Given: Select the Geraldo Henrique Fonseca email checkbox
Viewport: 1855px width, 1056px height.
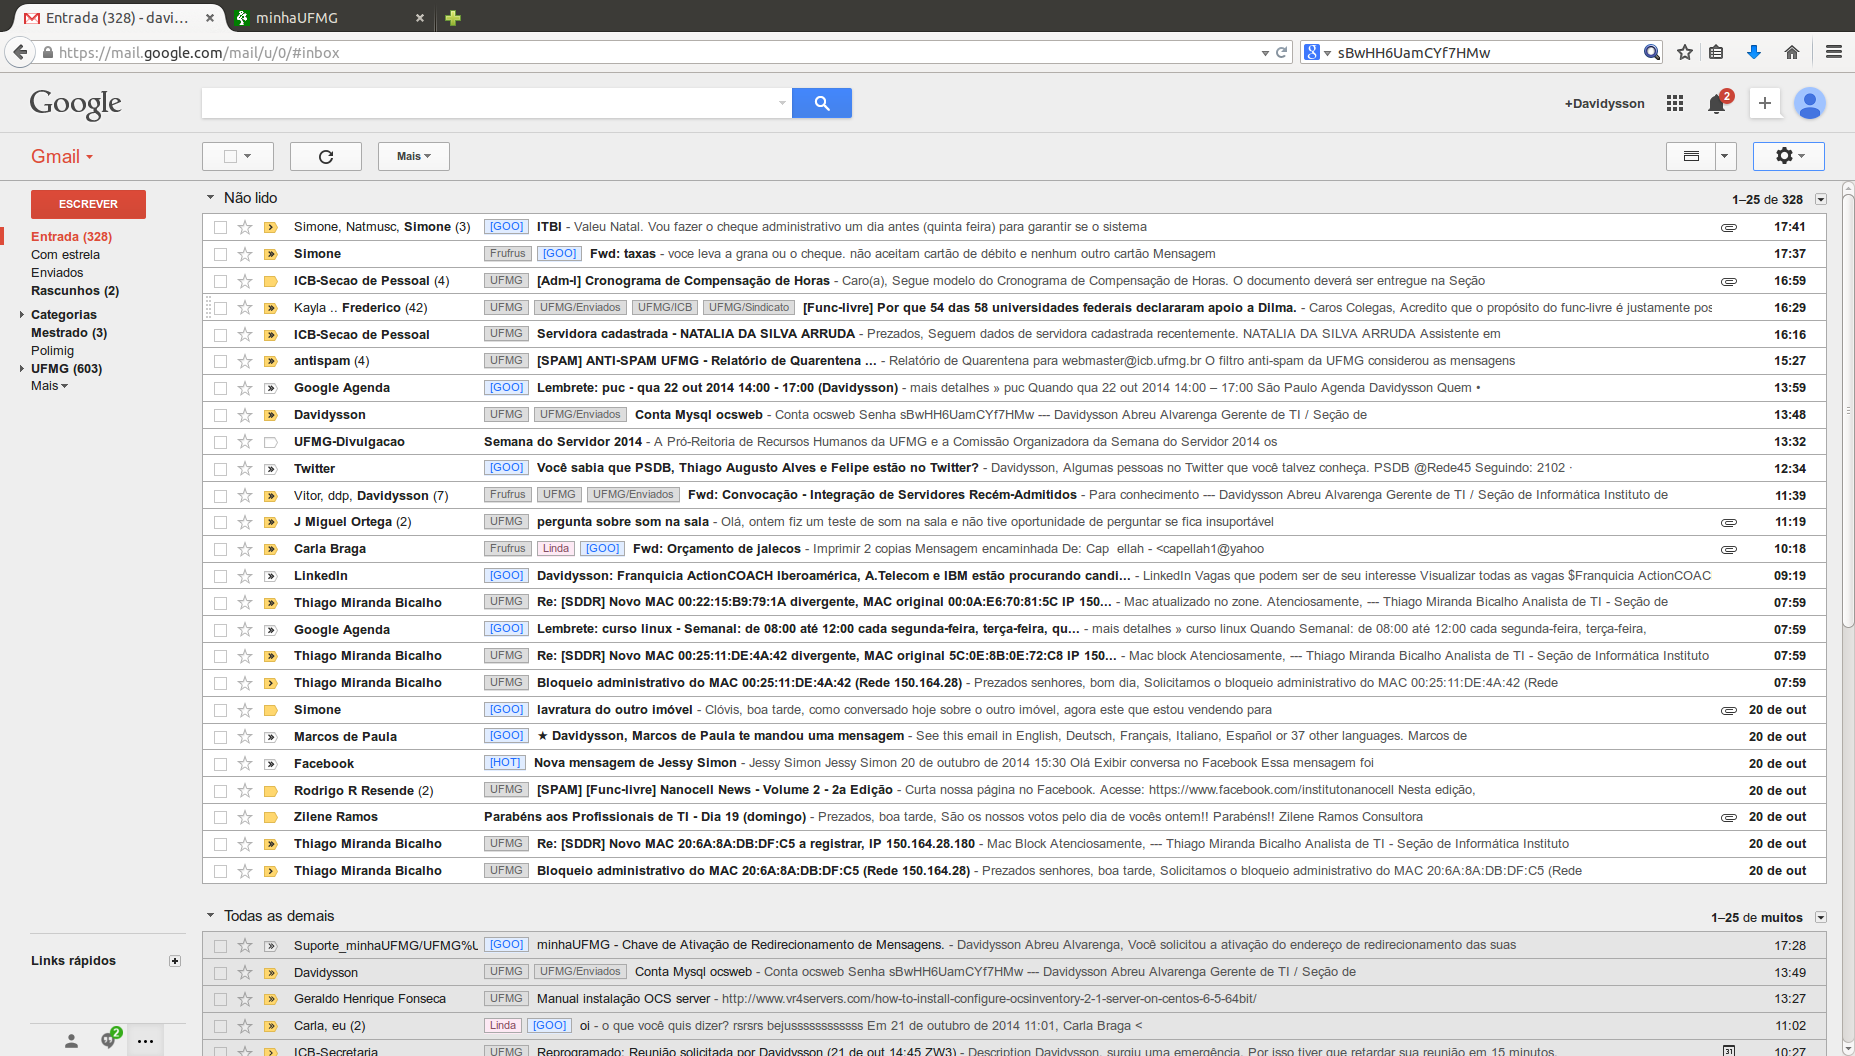Looking at the screenshot, I should 220,999.
